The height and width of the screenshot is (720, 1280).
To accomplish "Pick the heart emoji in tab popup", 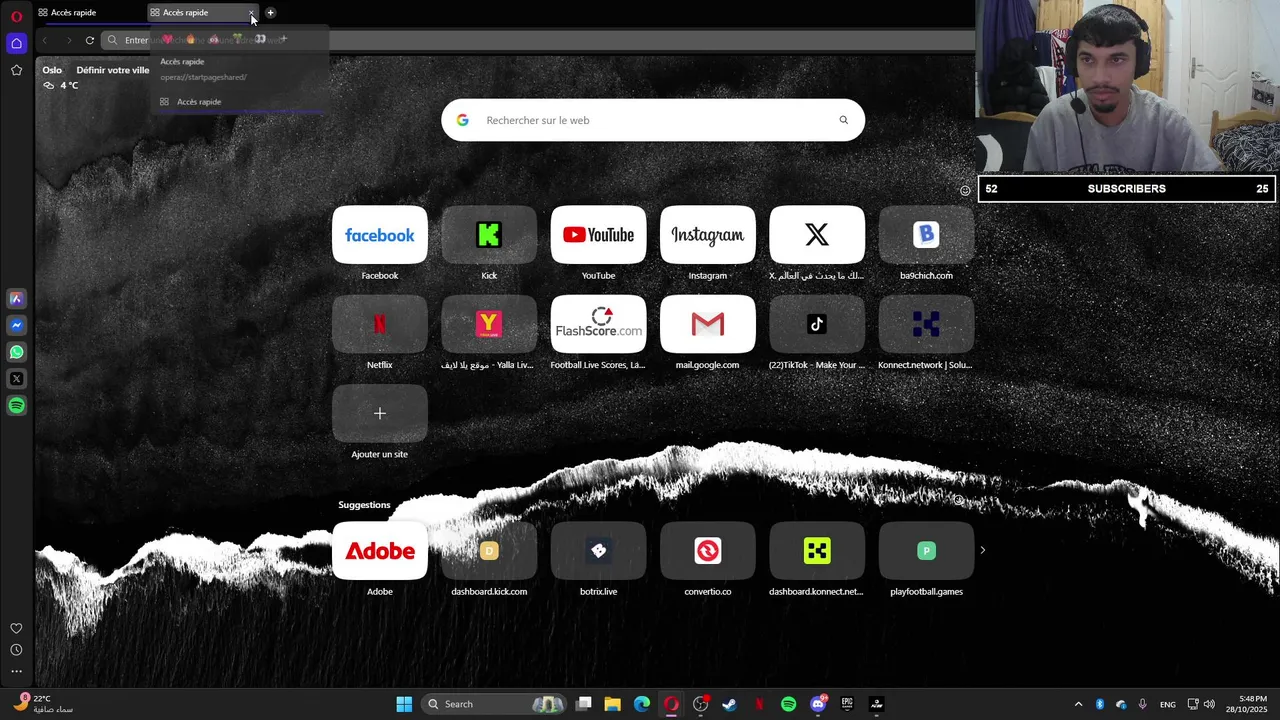I will 167,39.
